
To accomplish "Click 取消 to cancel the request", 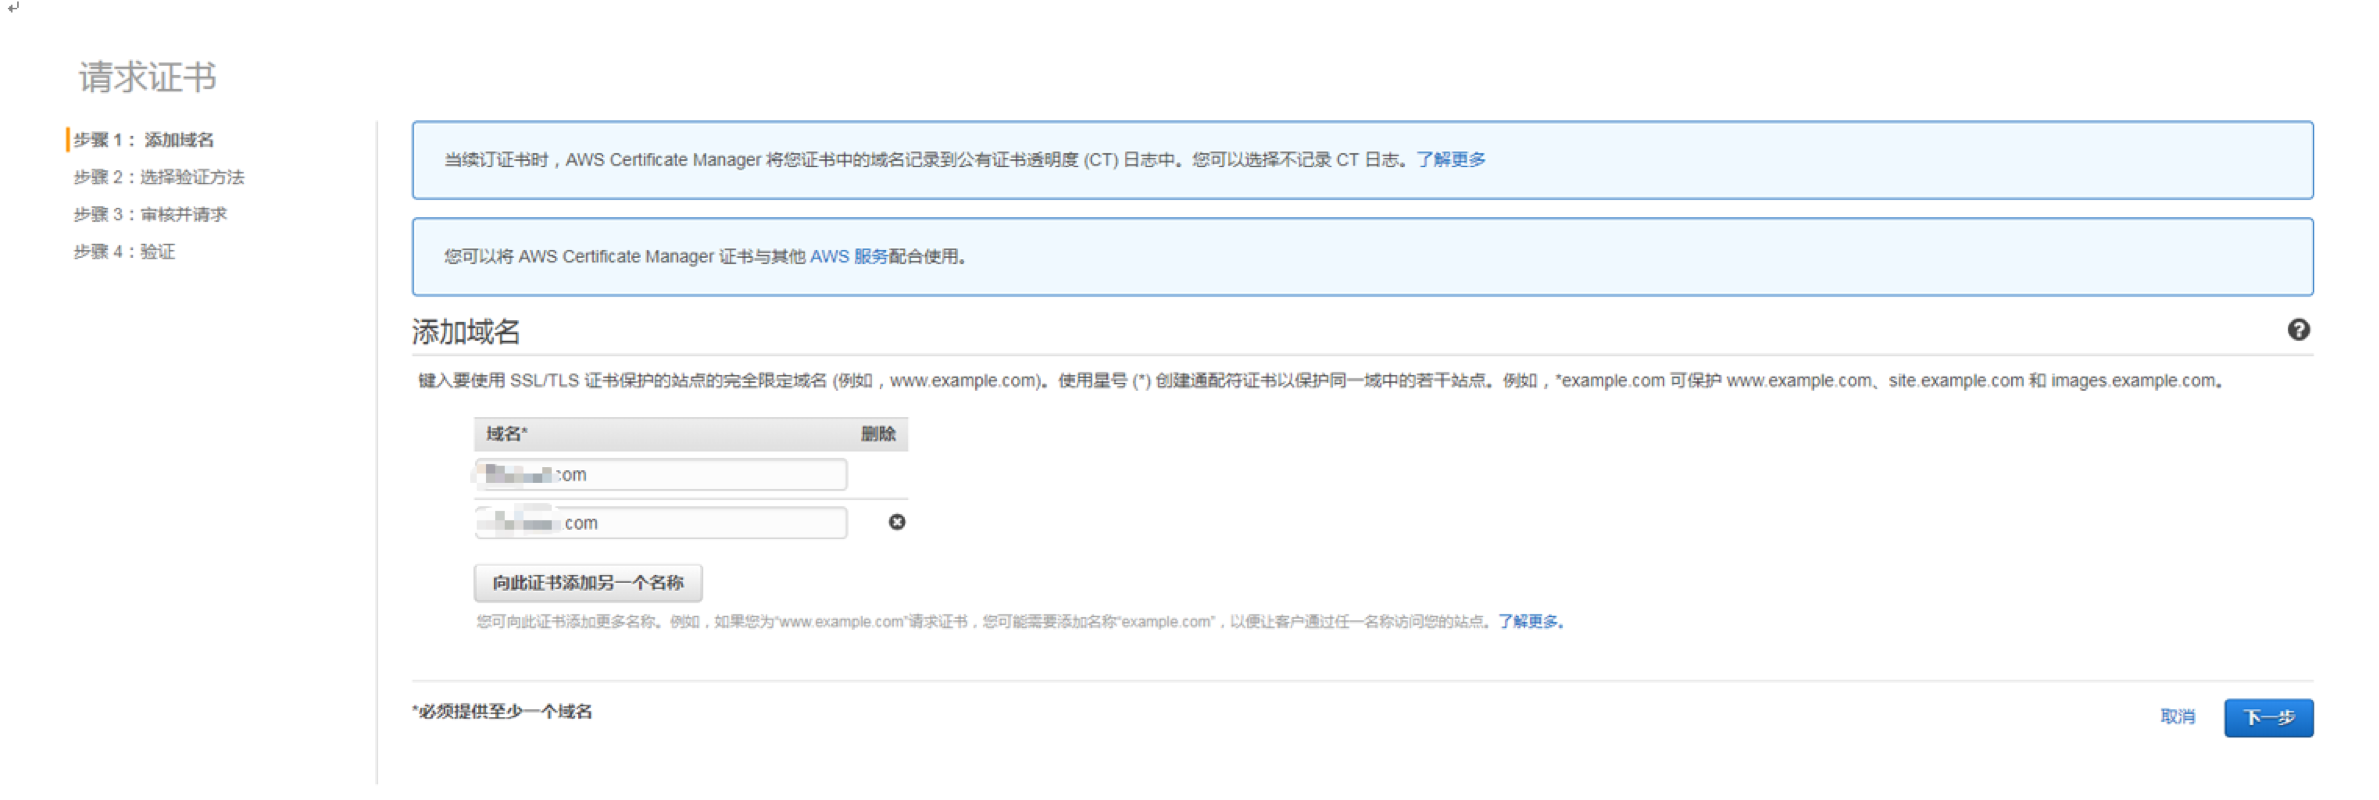I will pyautogui.click(x=2177, y=717).
